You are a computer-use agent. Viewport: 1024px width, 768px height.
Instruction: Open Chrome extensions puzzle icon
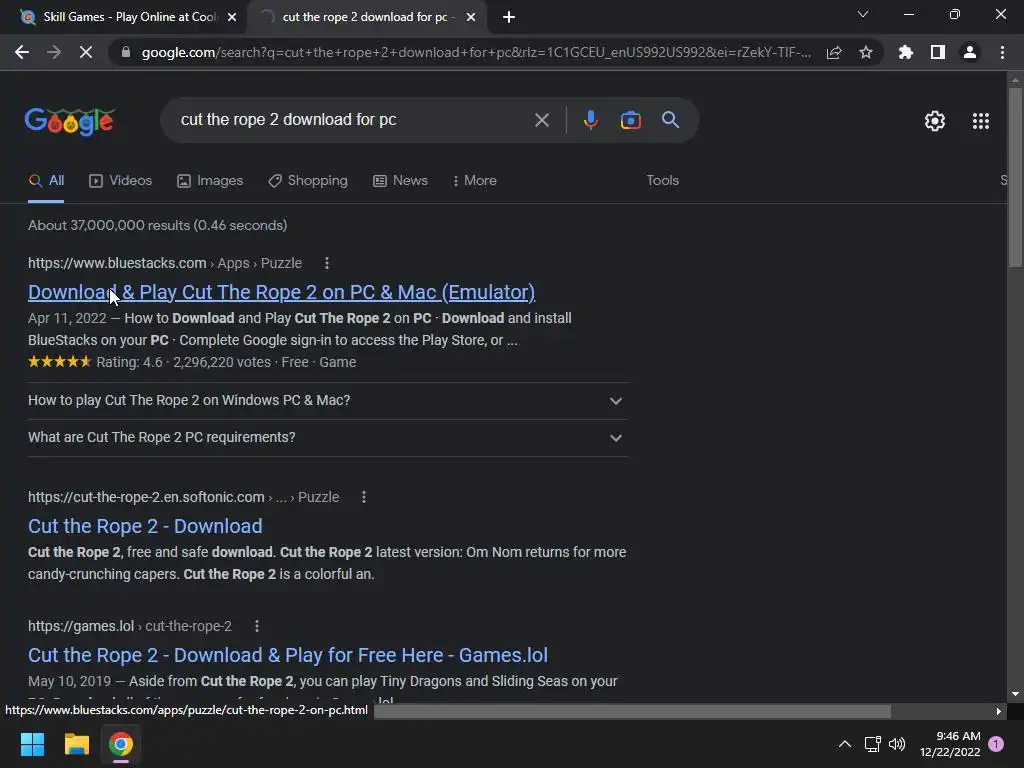click(x=906, y=52)
